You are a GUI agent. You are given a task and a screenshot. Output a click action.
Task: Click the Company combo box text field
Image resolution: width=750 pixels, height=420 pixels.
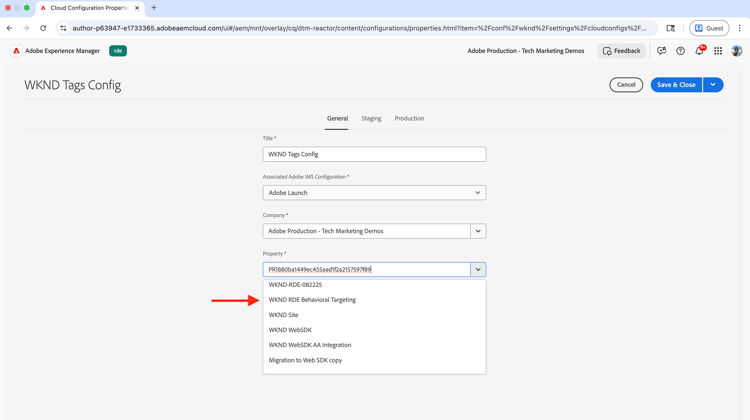[x=366, y=231]
